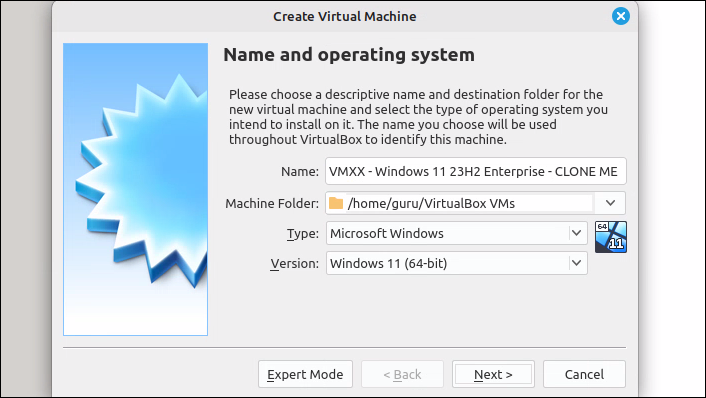This screenshot has height=398, width=706.
Task: Click the disabled < Back button
Action: tap(402, 374)
